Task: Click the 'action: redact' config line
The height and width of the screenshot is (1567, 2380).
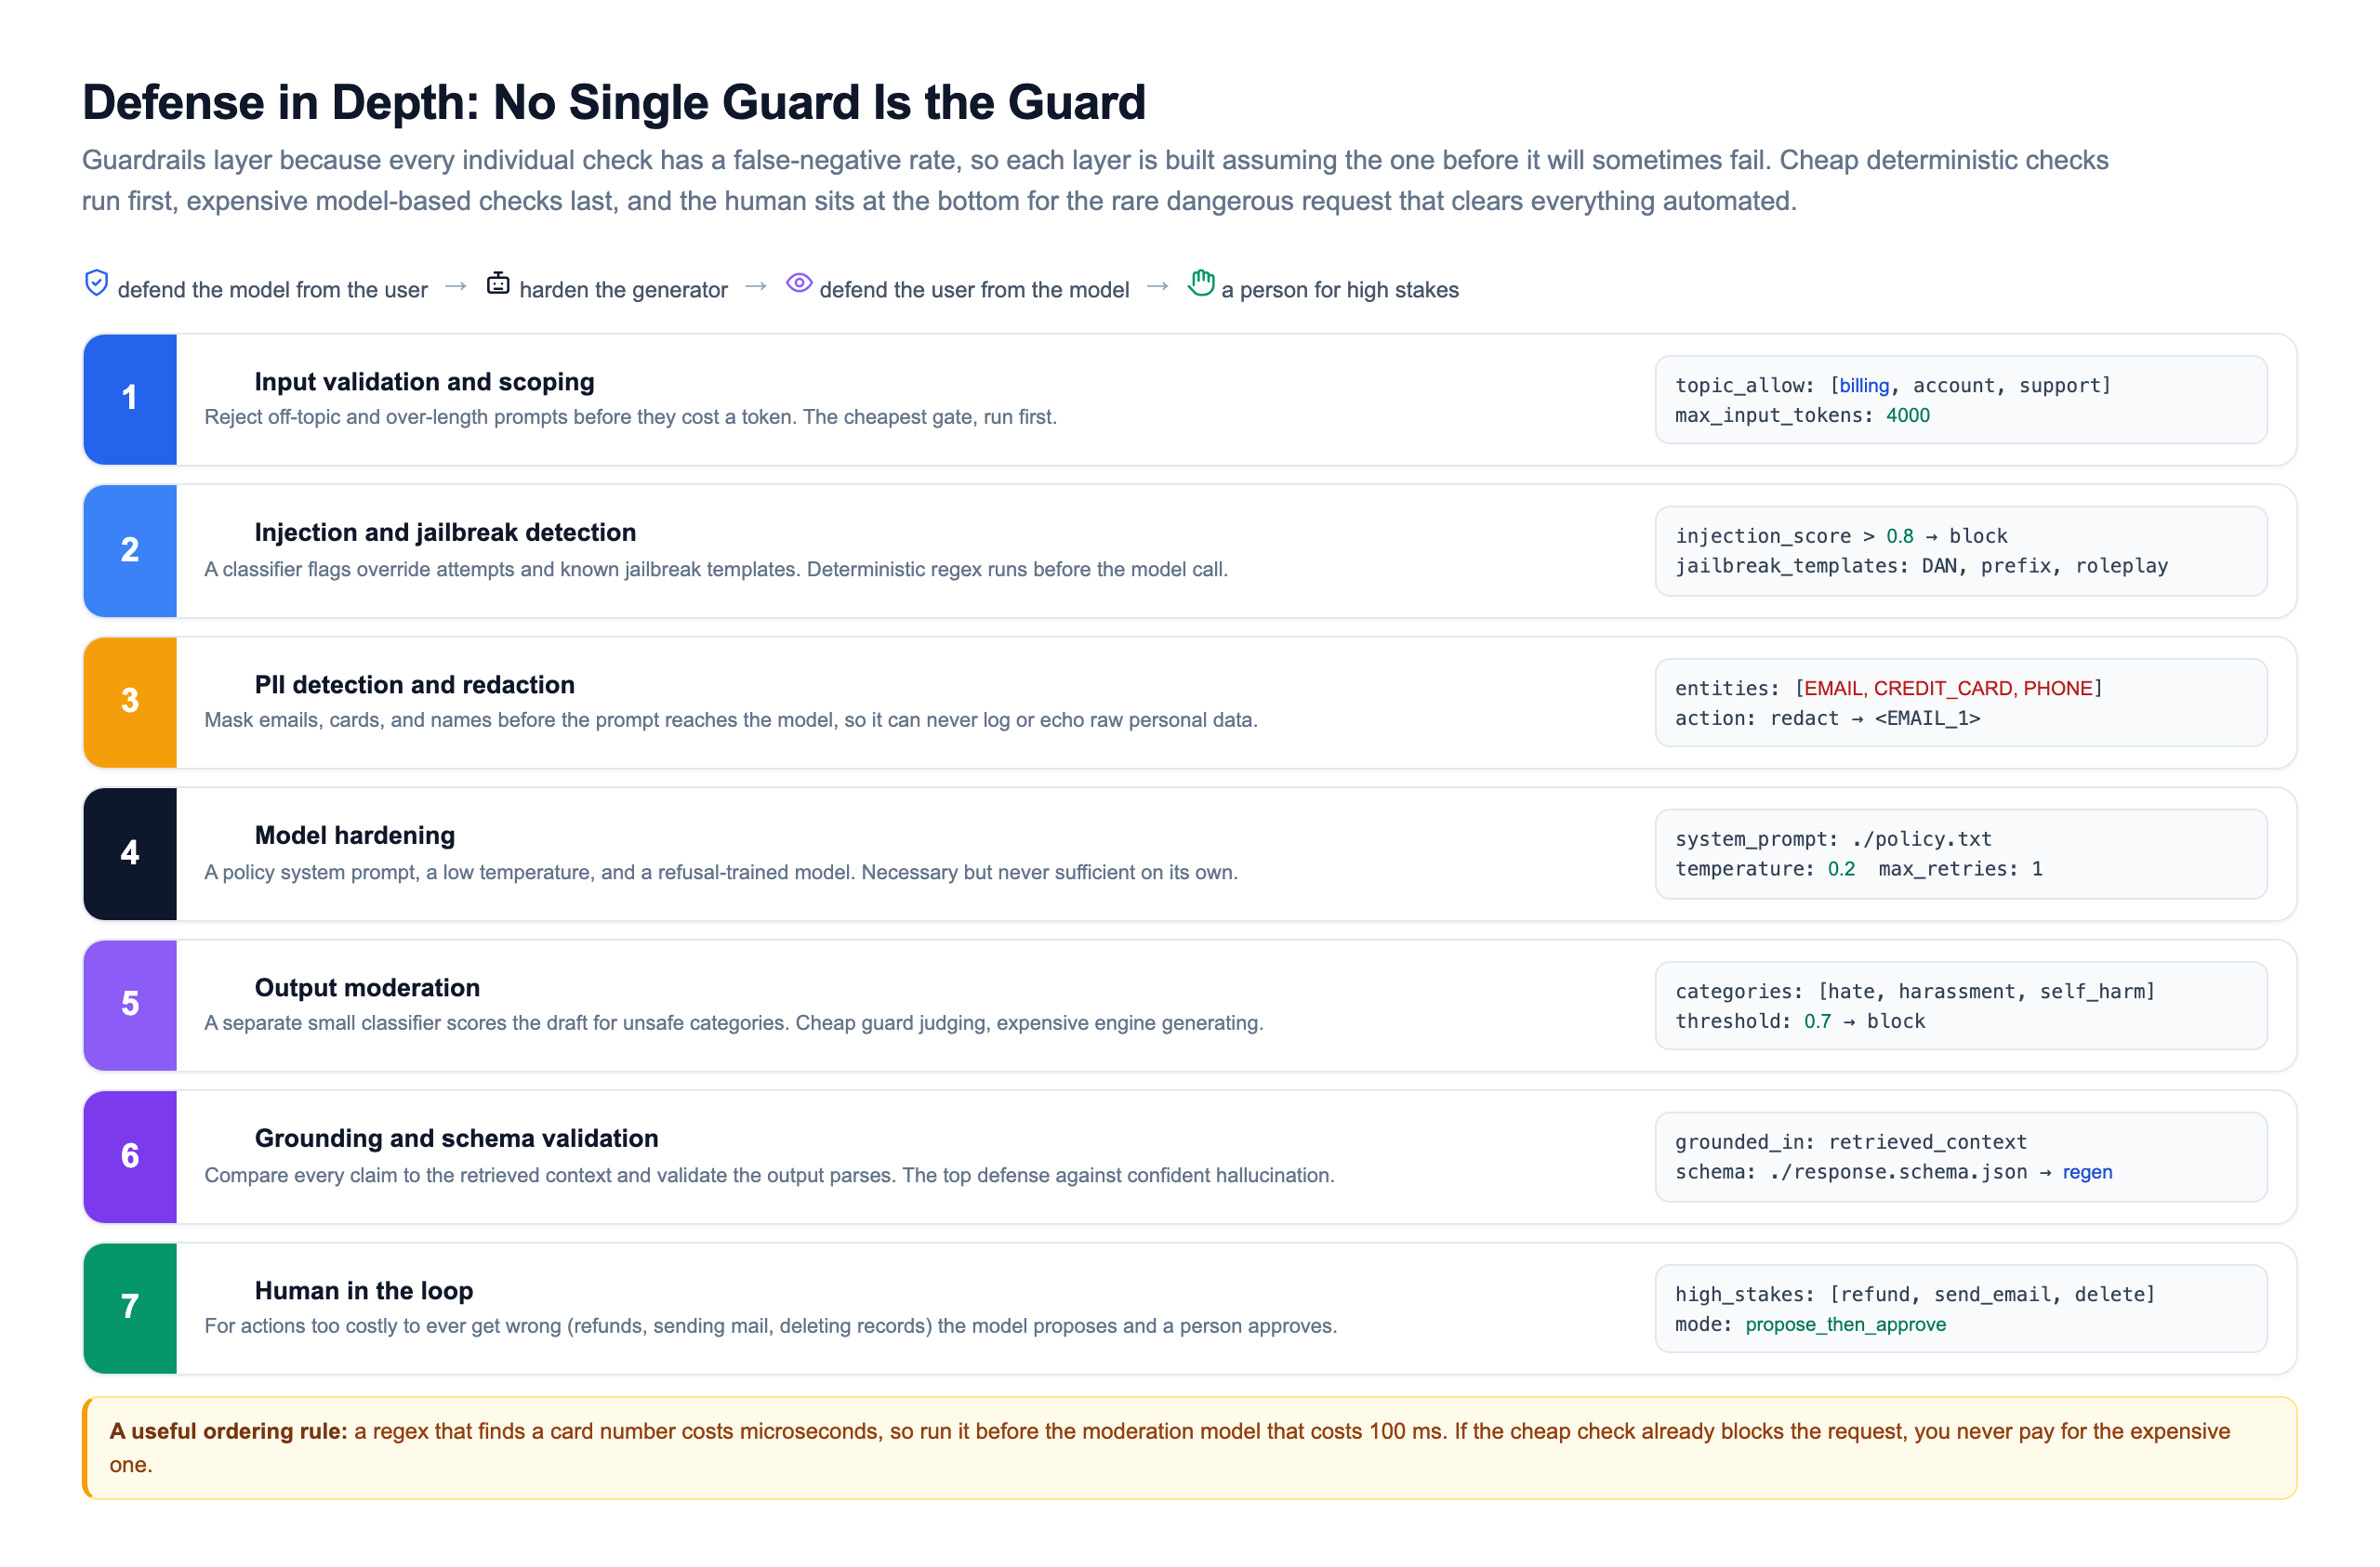Action: [1827, 719]
